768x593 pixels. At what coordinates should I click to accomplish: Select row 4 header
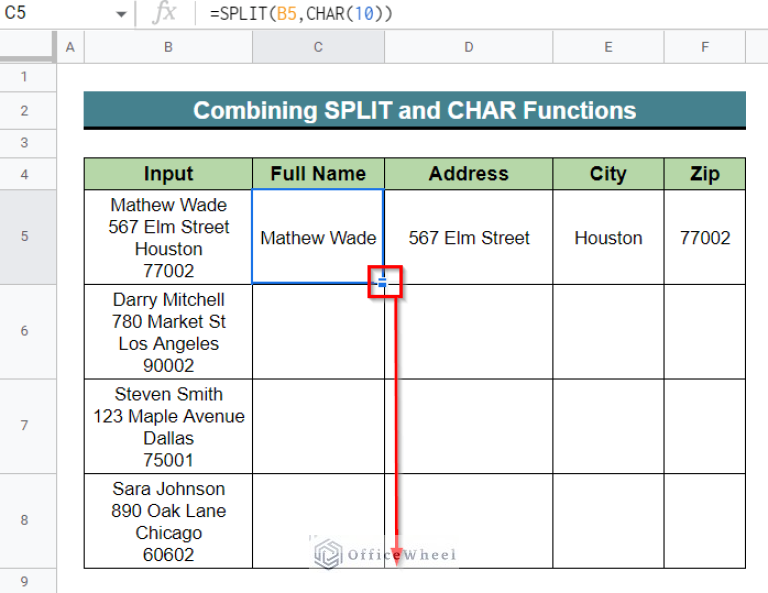[x=27, y=174]
